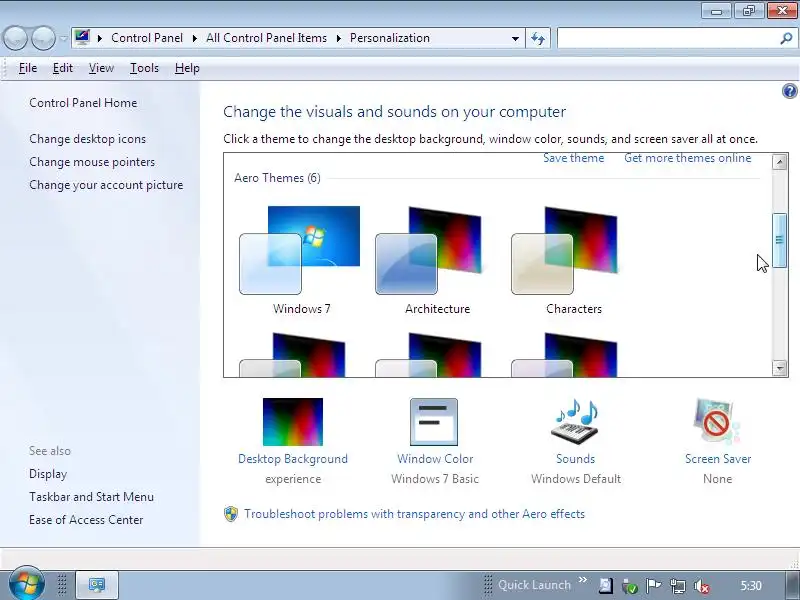This screenshot has width=800, height=600.
Task: Click the first tray icon after Quick Launch
Action: click(x=606, y=586)
